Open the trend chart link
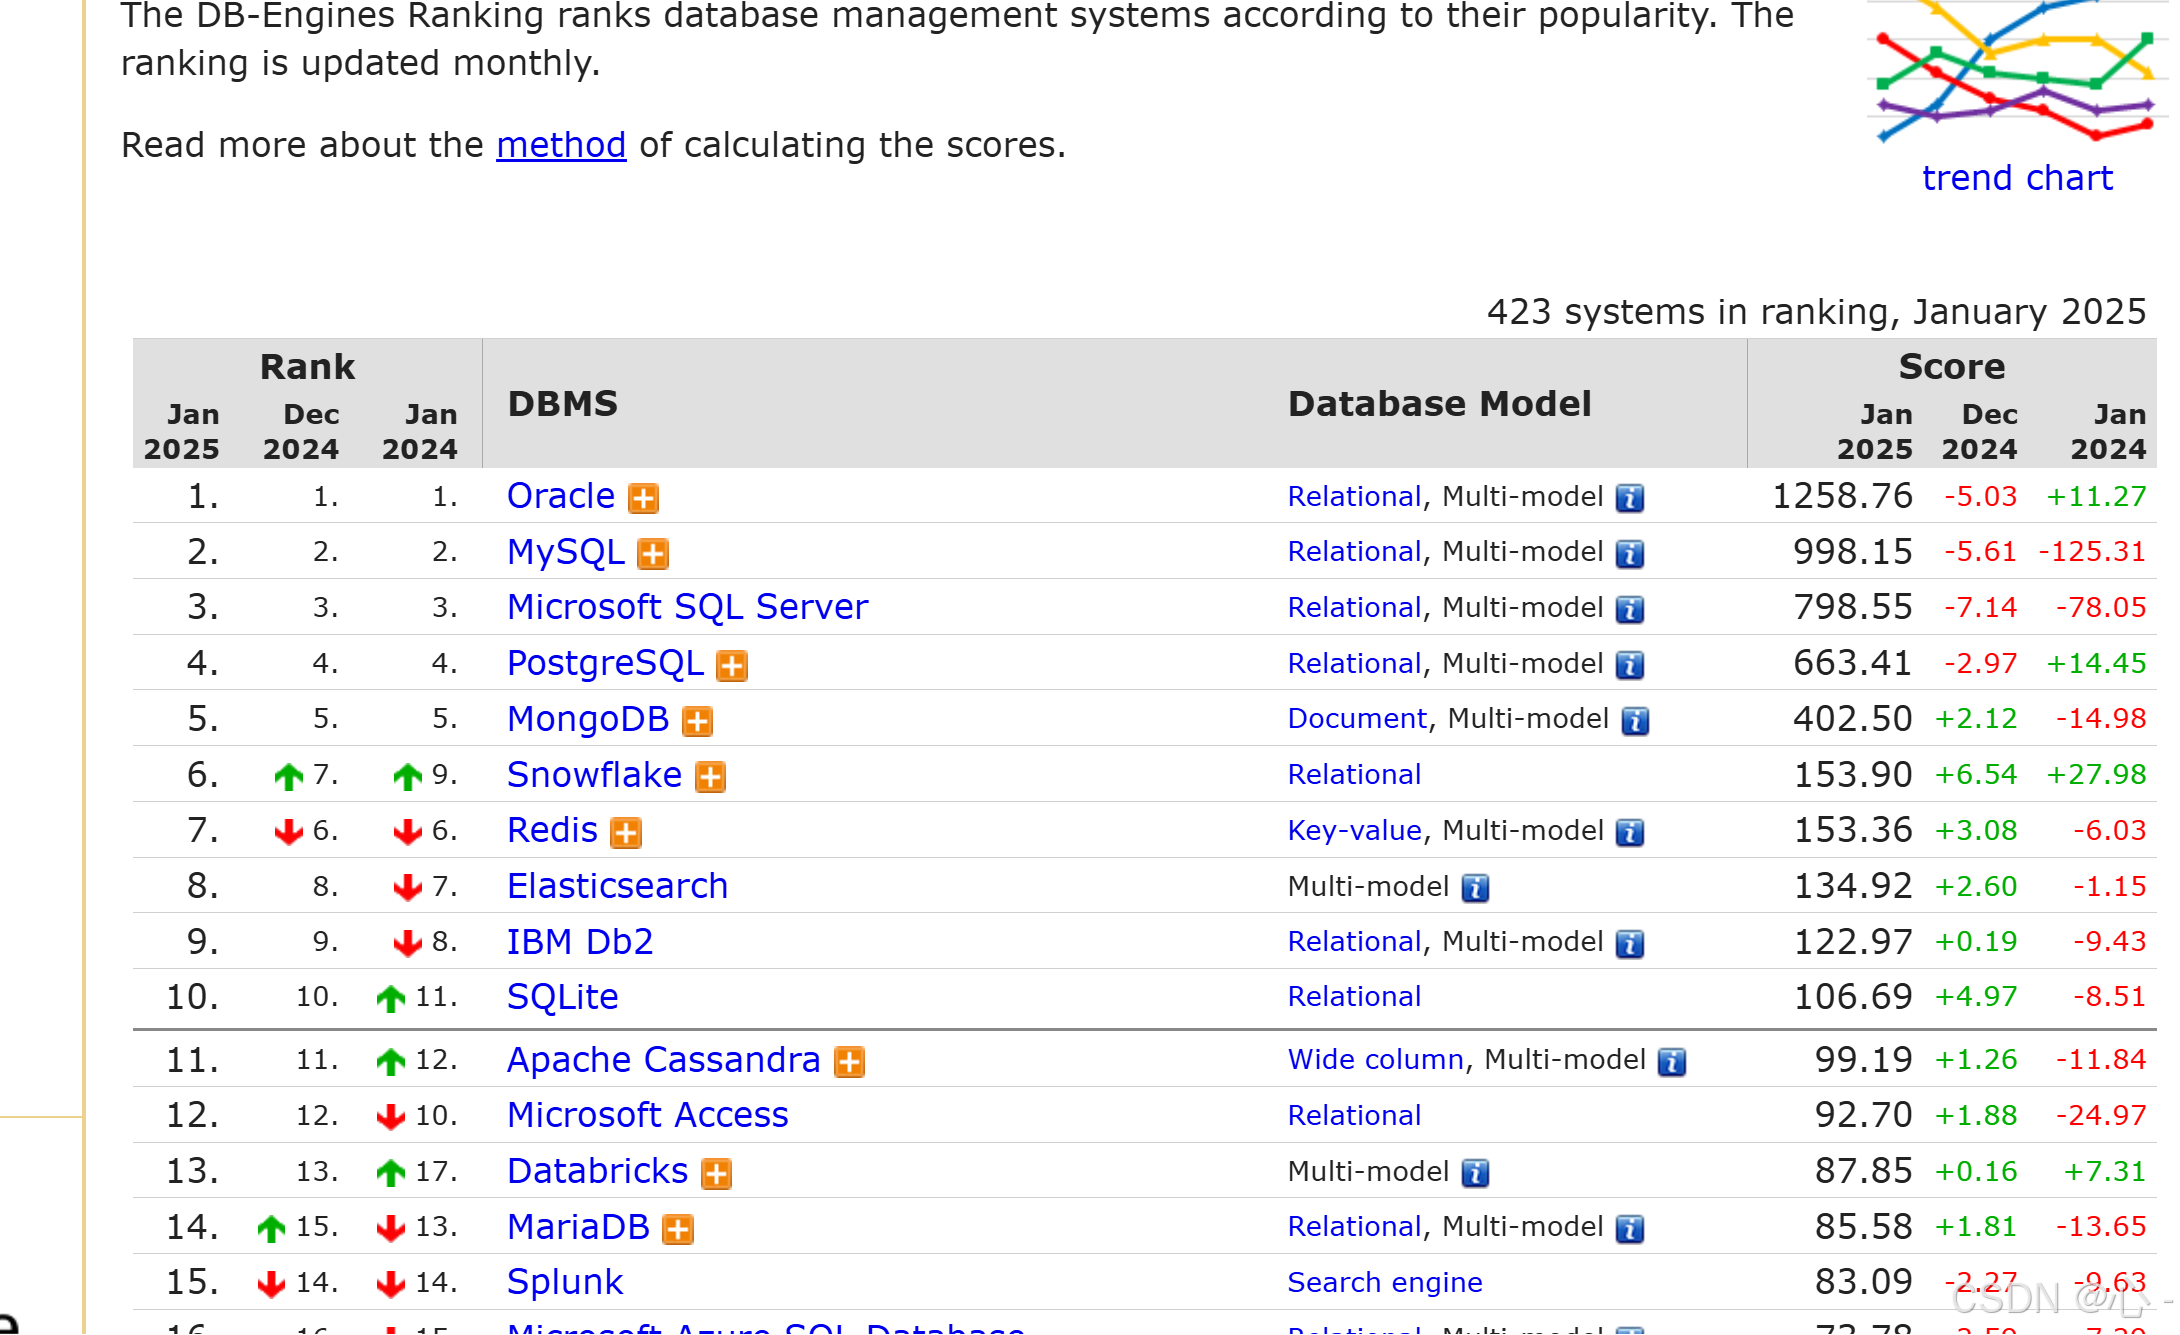Viewport: 2180px width, 1335px height. click(x=2017, y=178)
